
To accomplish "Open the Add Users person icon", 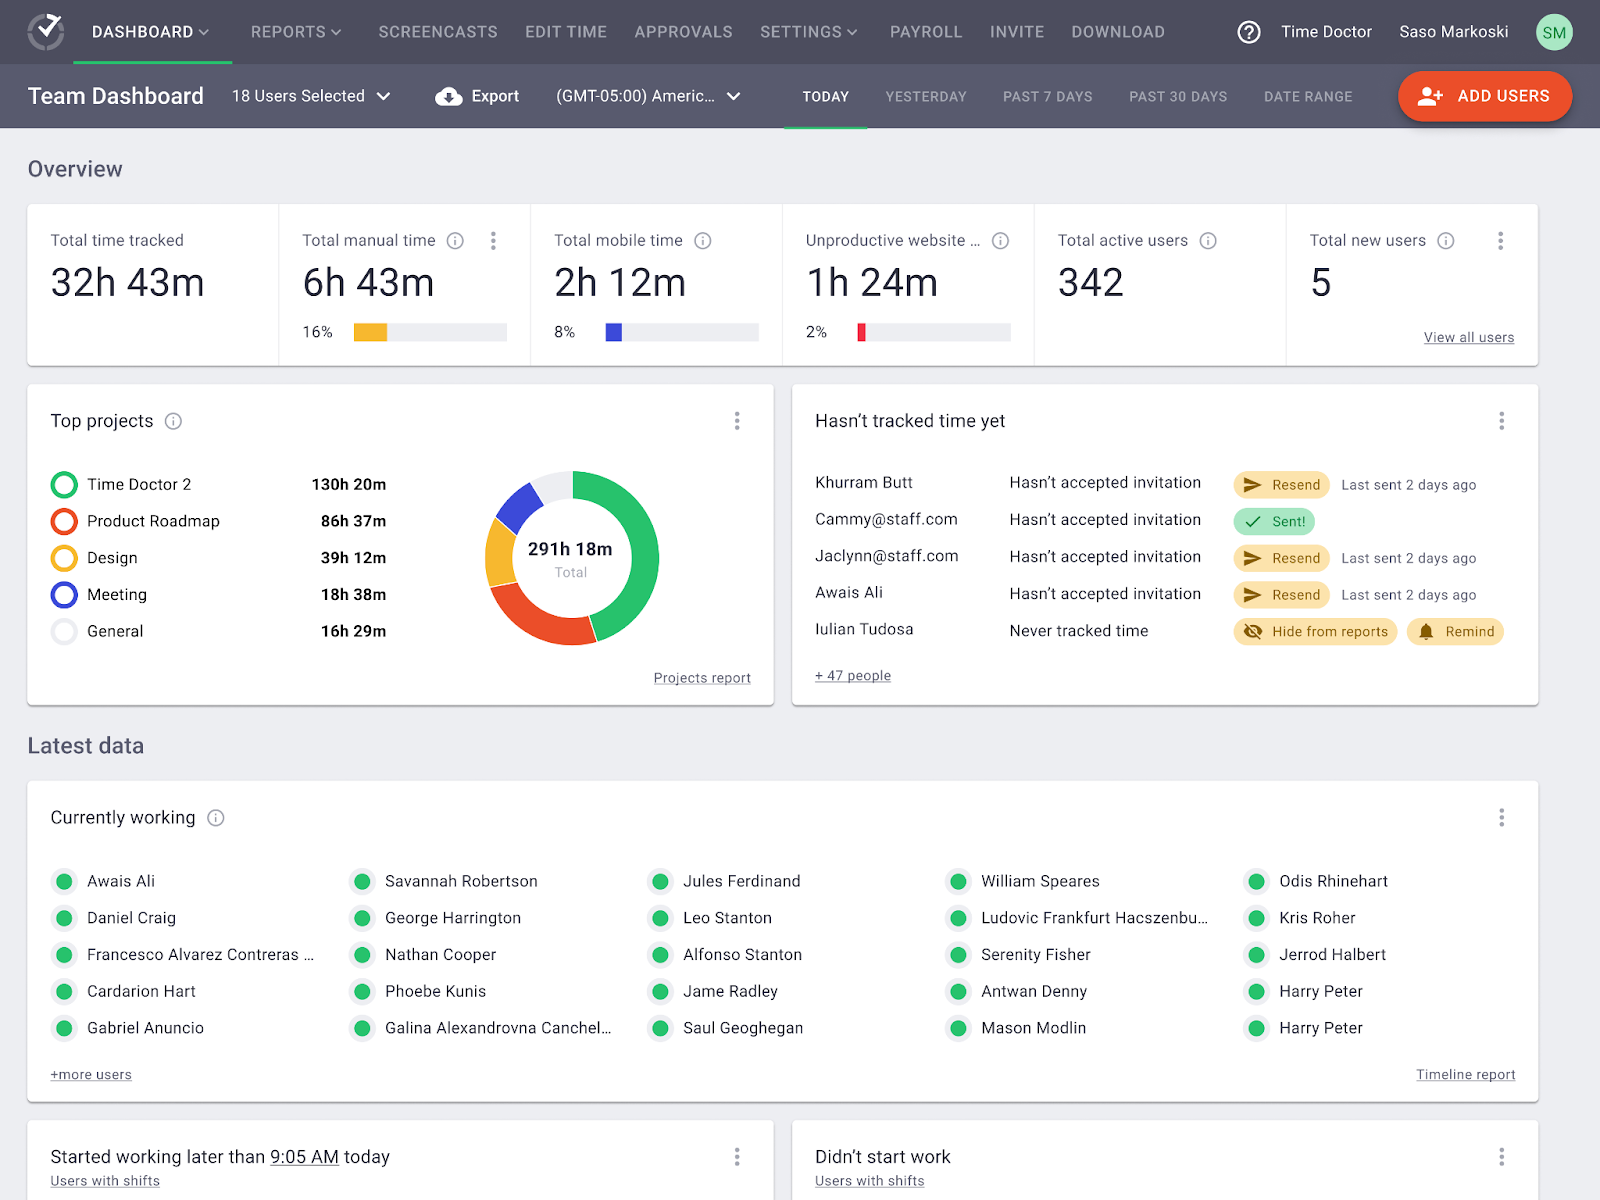I will click(x=1430, y=96).
